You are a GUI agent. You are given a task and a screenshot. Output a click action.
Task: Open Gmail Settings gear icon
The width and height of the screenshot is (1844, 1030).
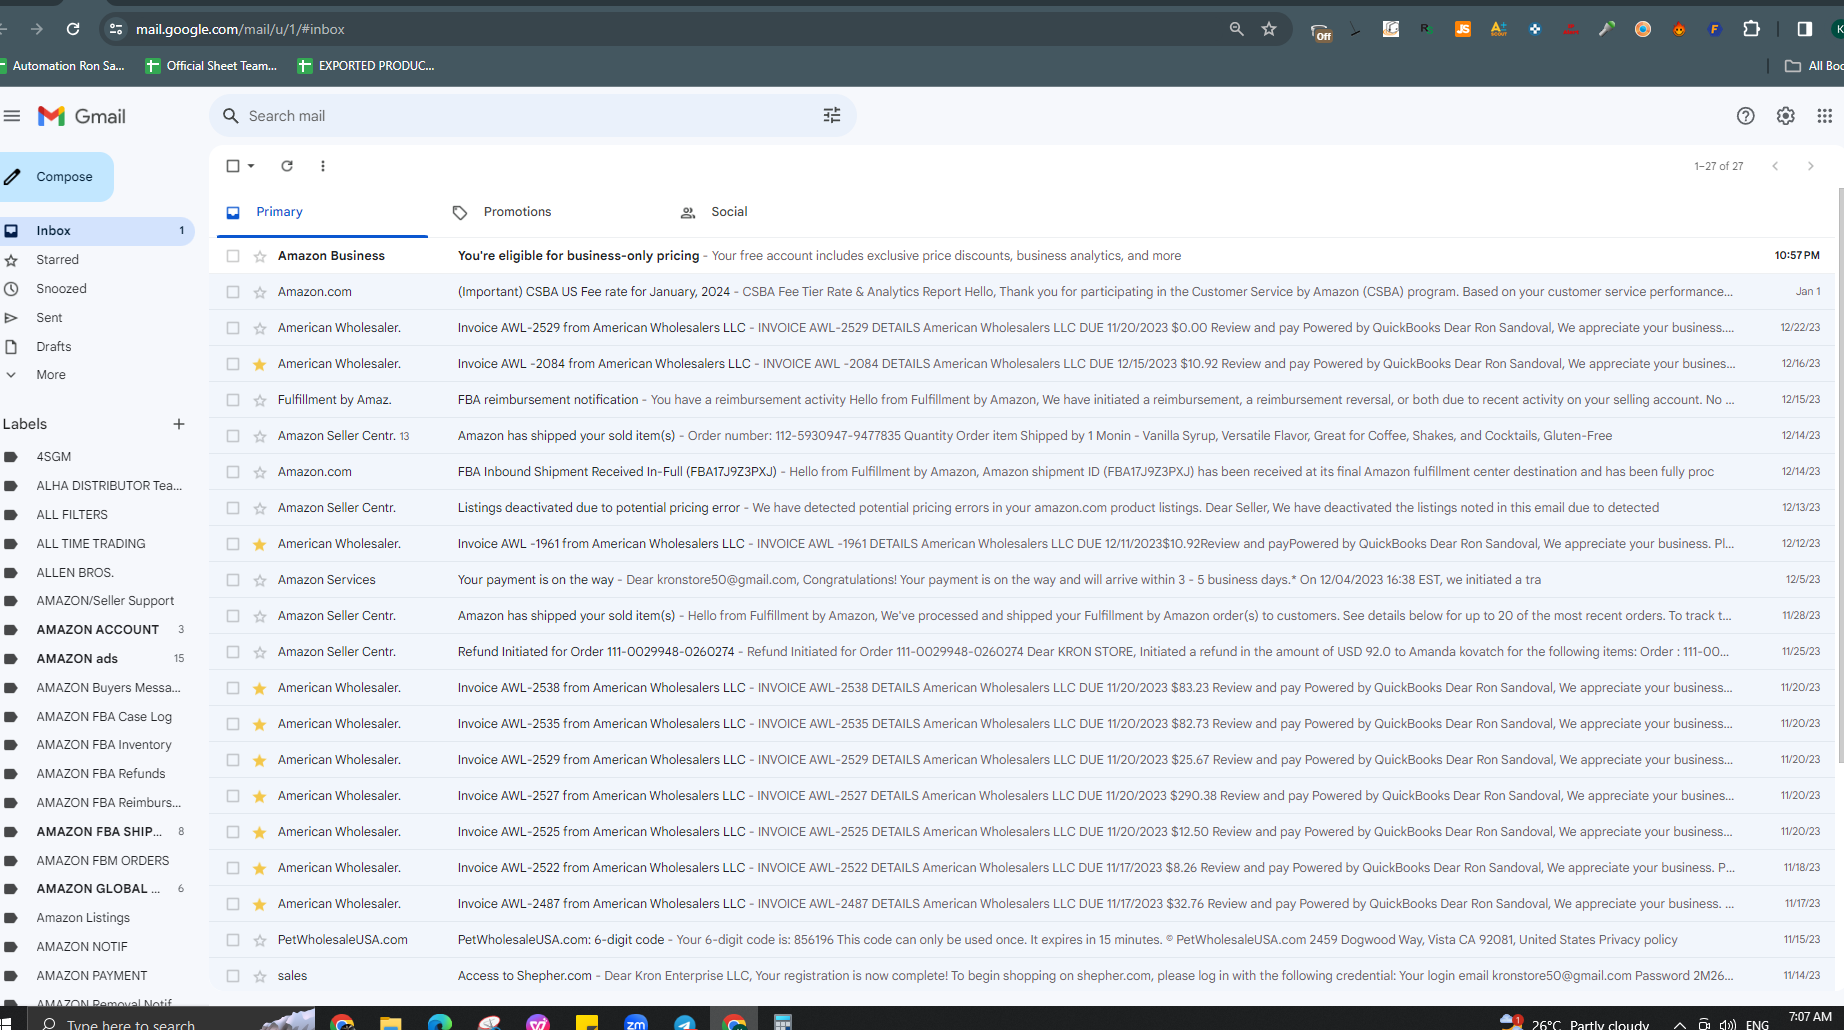[x=1786, y=116]
